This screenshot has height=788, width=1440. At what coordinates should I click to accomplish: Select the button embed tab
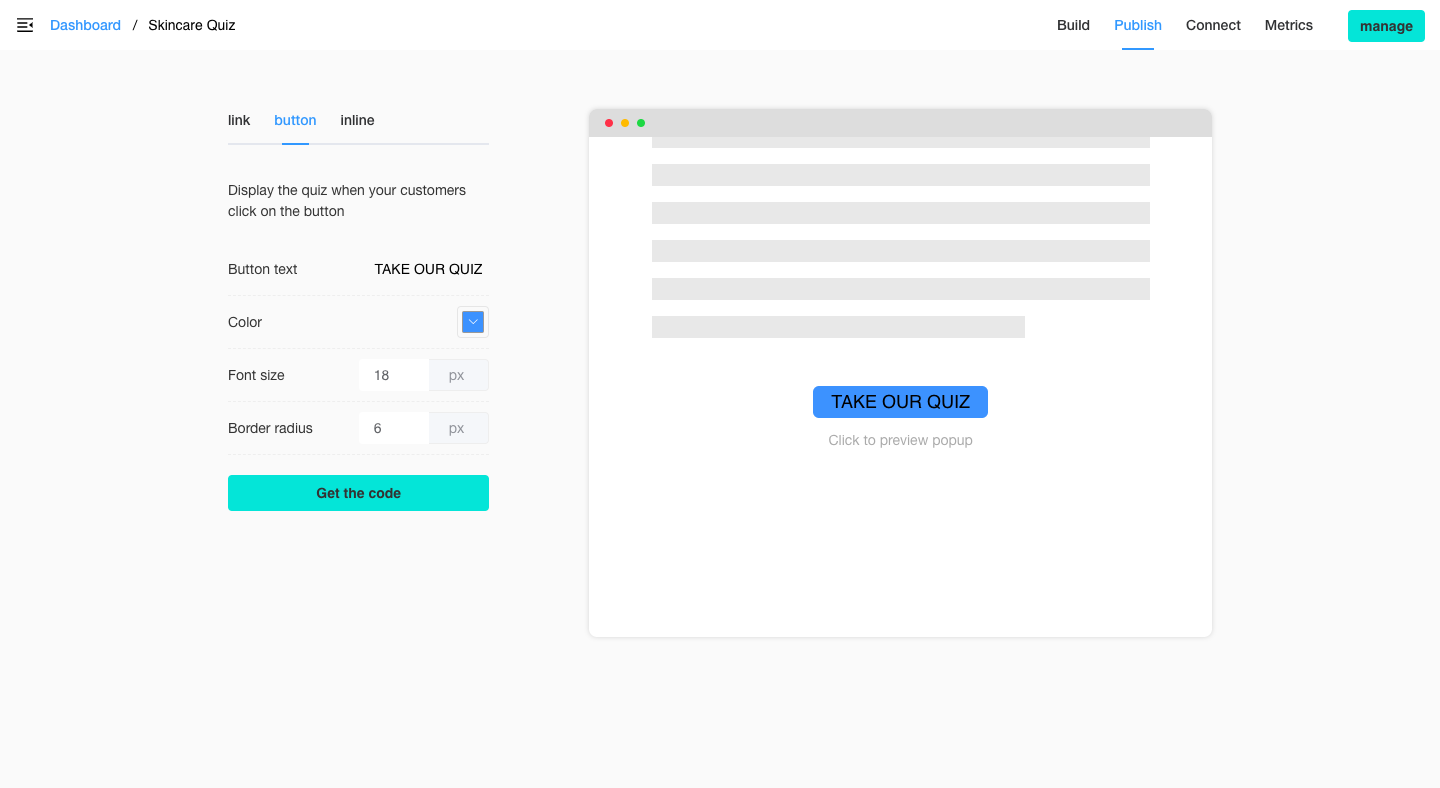pos(295,120)
